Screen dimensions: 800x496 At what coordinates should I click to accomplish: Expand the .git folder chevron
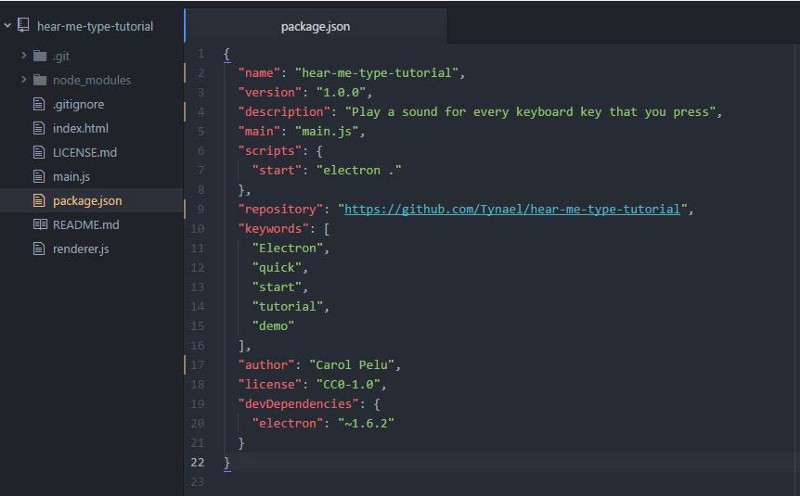tap(24, 56)
